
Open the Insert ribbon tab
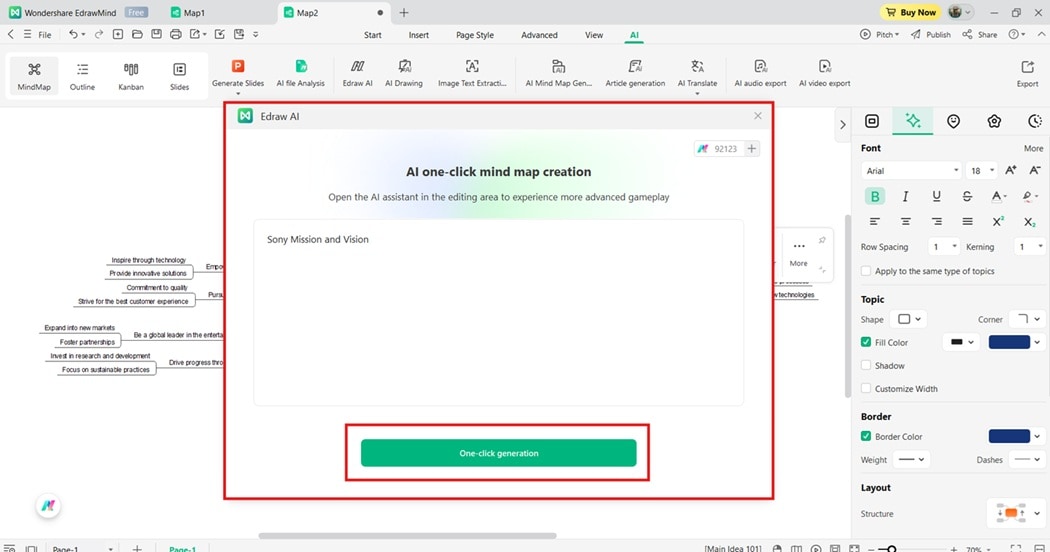pos(419,35)
